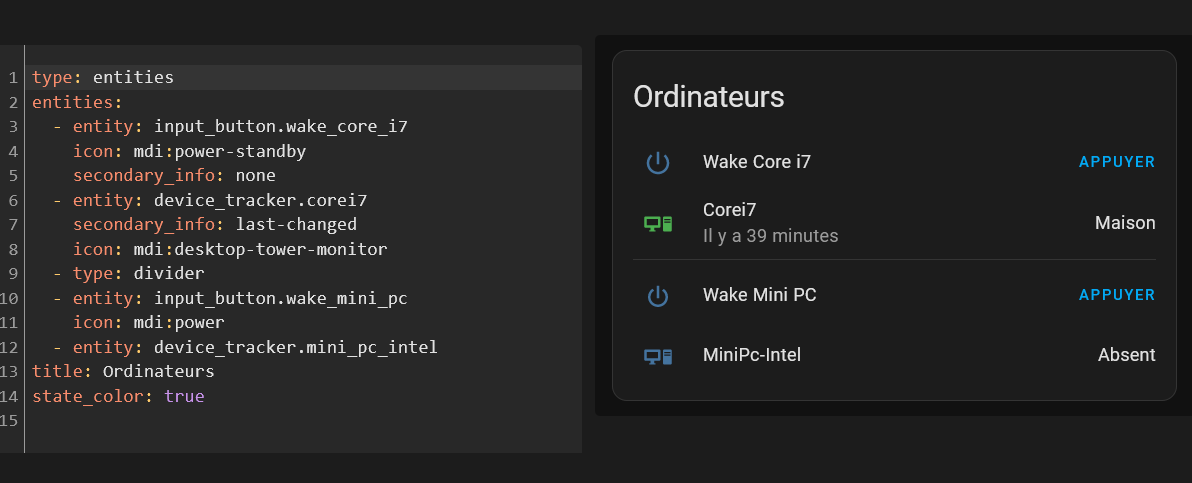
Task: Click the blue desktop tower icon for MiniPc-Intel
Action: [658, 356]
